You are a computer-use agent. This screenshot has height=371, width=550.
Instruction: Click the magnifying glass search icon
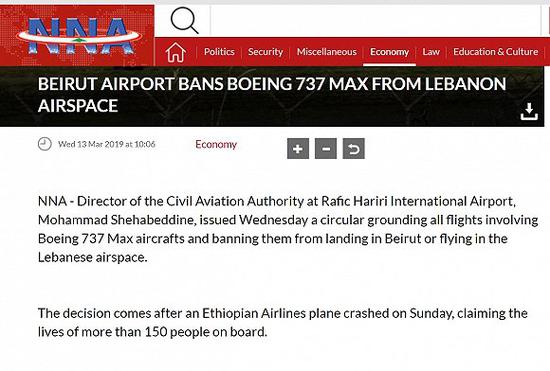click(185, 21)
